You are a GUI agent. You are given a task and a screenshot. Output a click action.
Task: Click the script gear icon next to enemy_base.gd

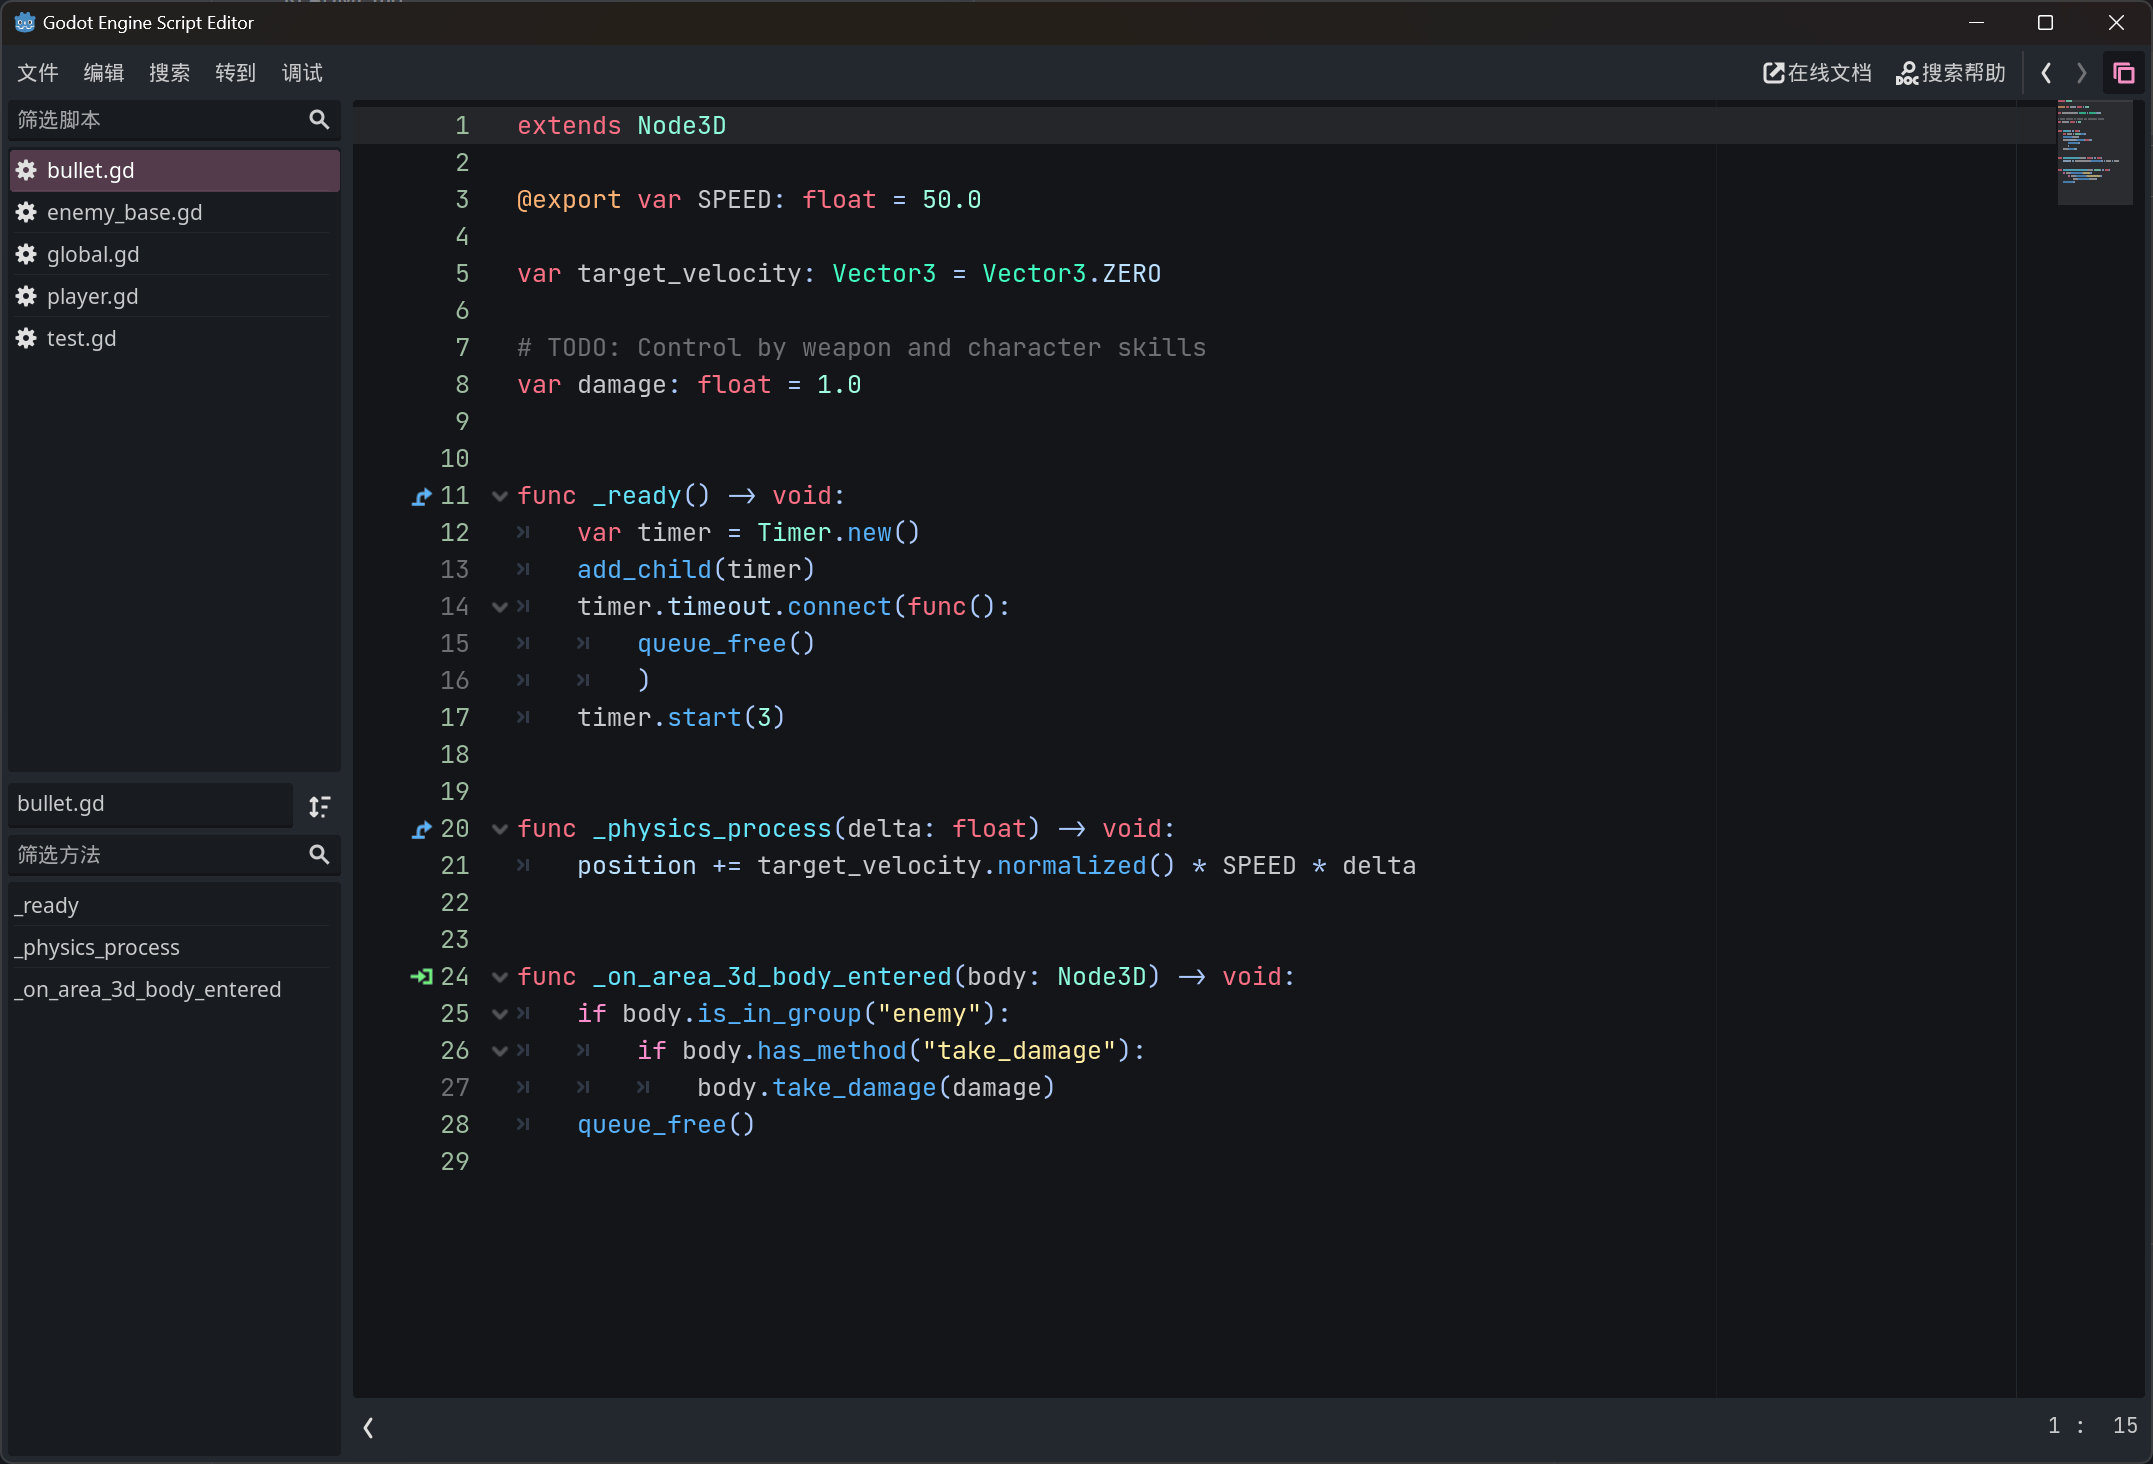coord(25,212)
